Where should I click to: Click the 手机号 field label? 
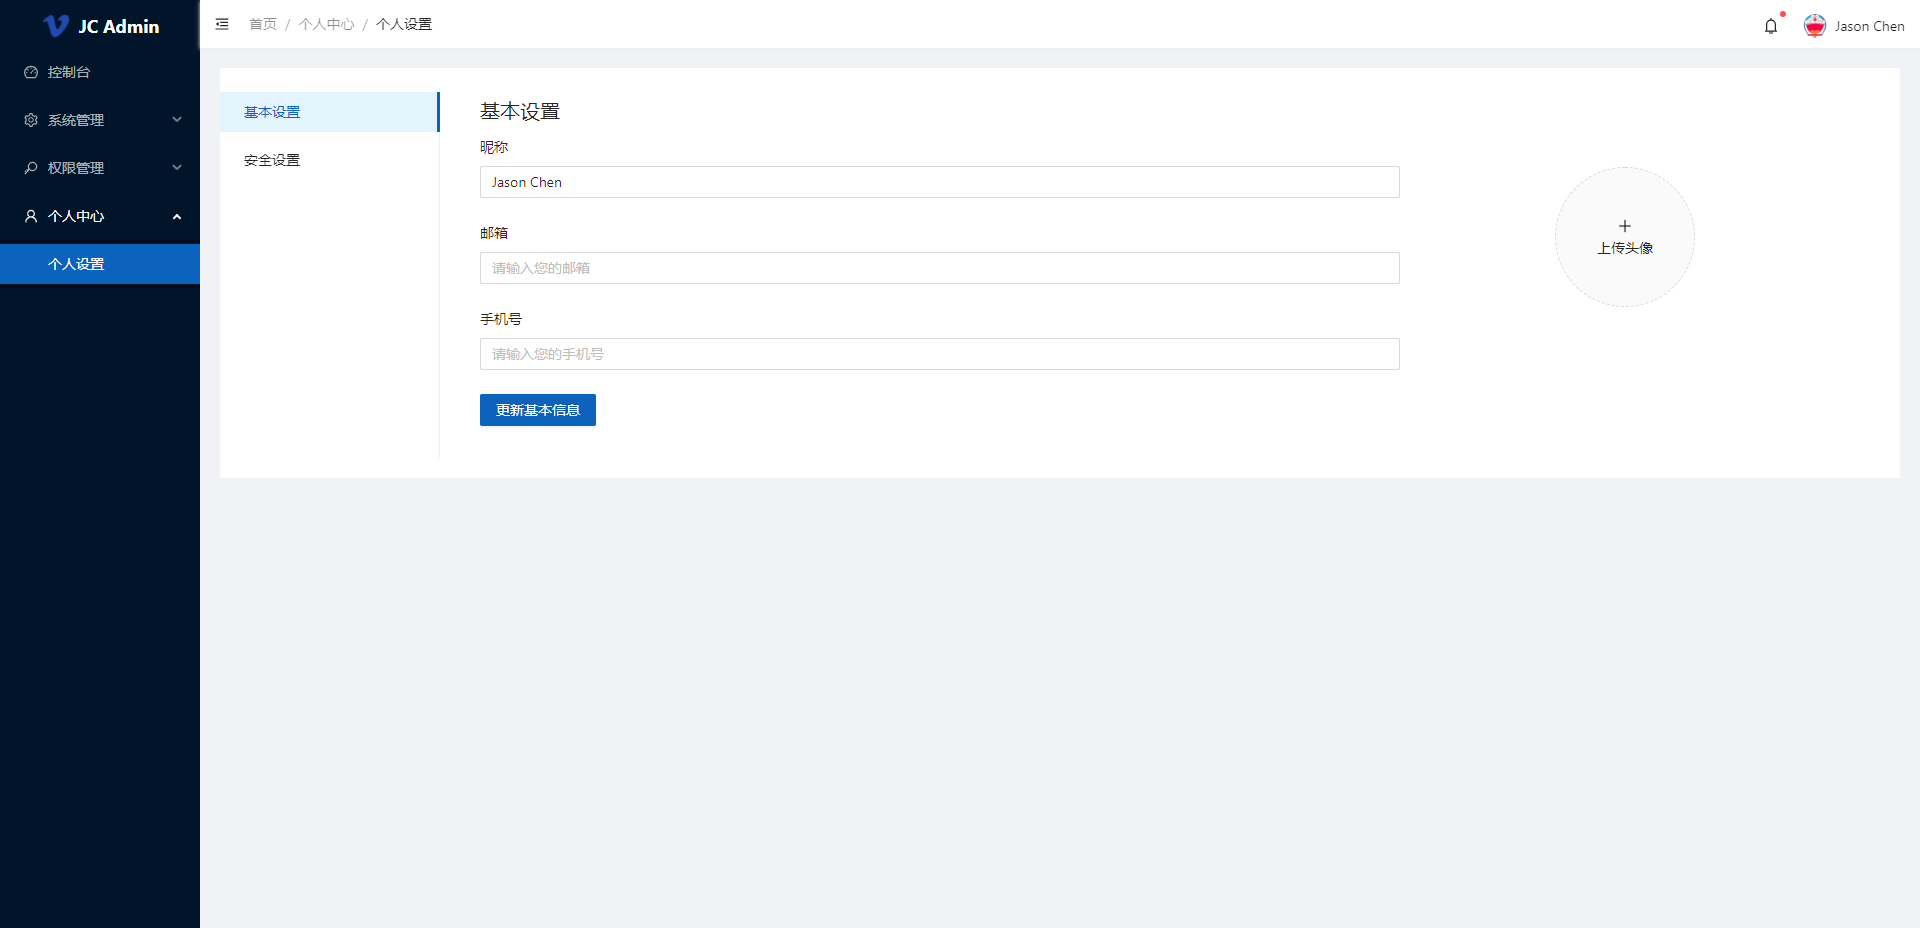[x=501, y=319]
